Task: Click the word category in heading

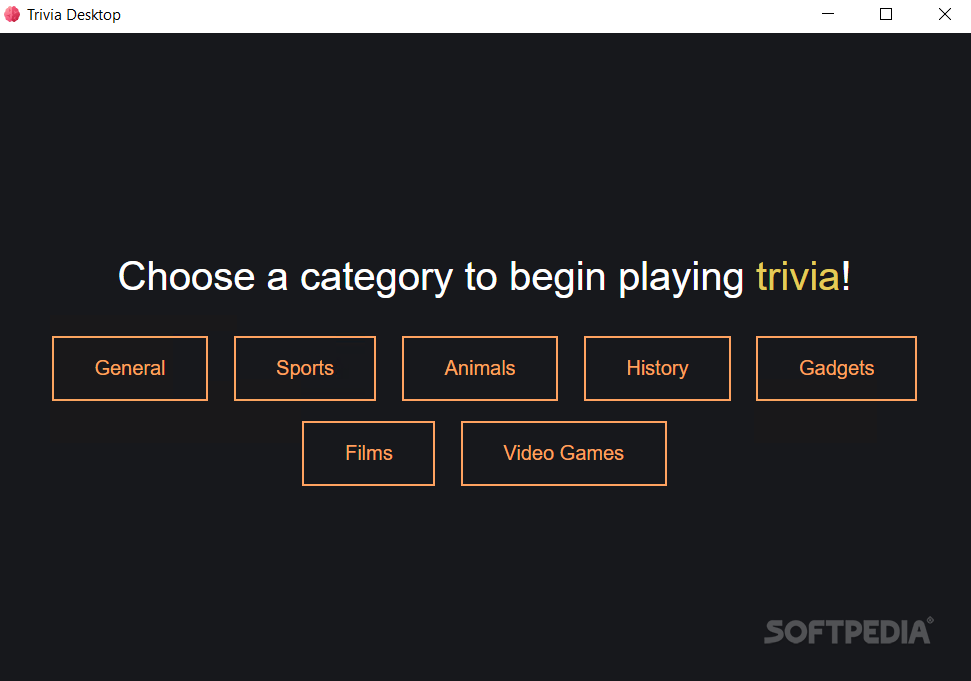Action: 377,279
